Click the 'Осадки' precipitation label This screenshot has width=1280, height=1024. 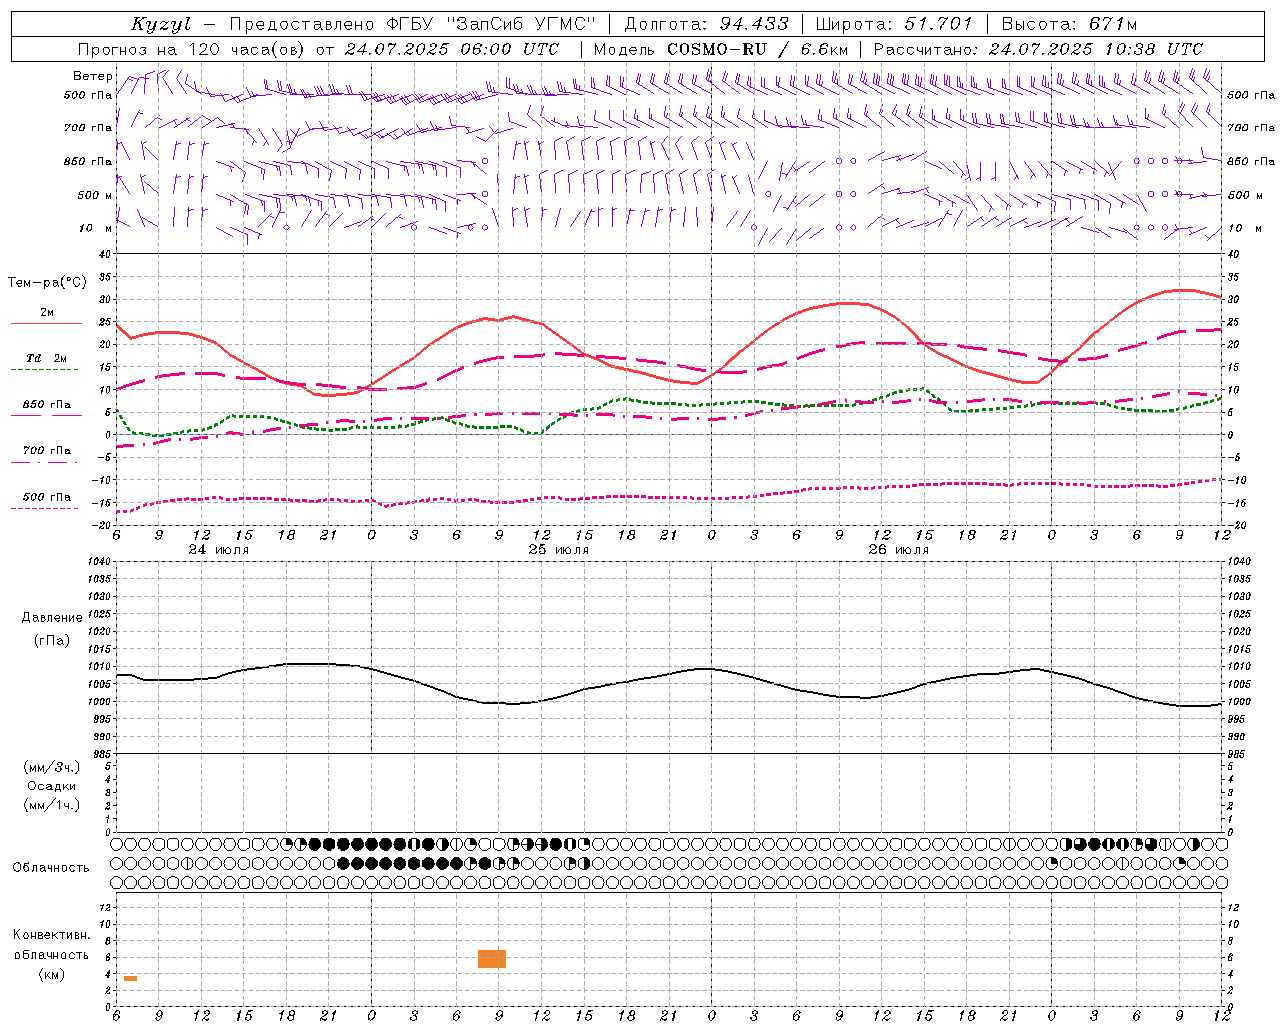click(52, 786)
